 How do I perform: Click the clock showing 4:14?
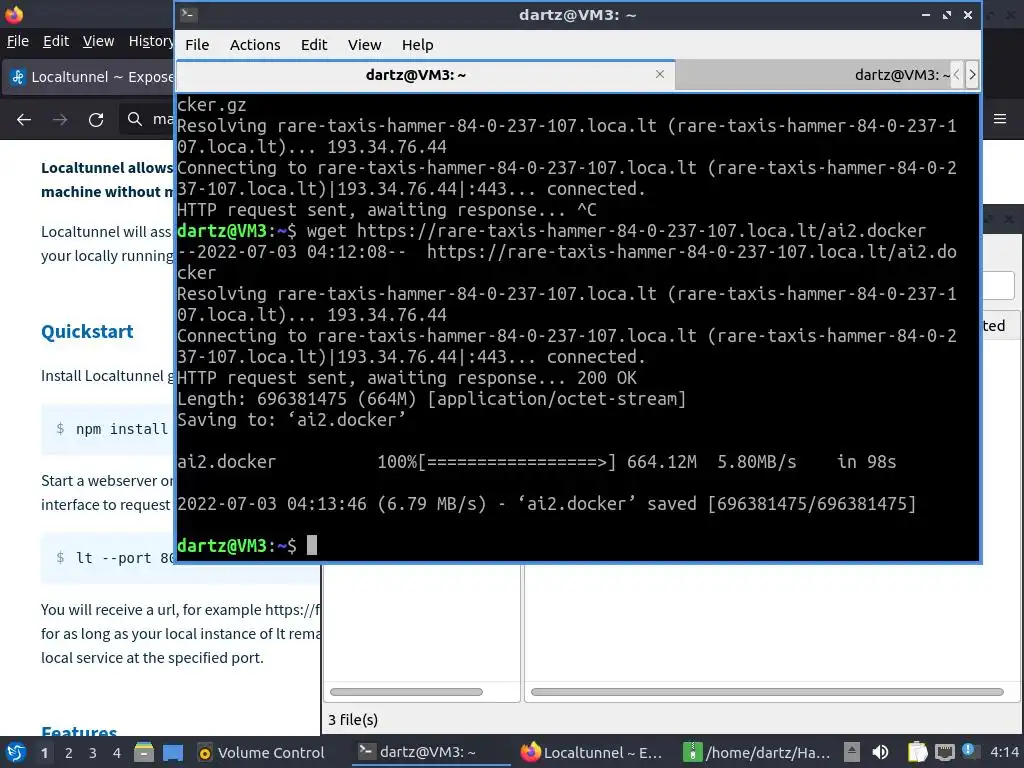(1004, 752)
